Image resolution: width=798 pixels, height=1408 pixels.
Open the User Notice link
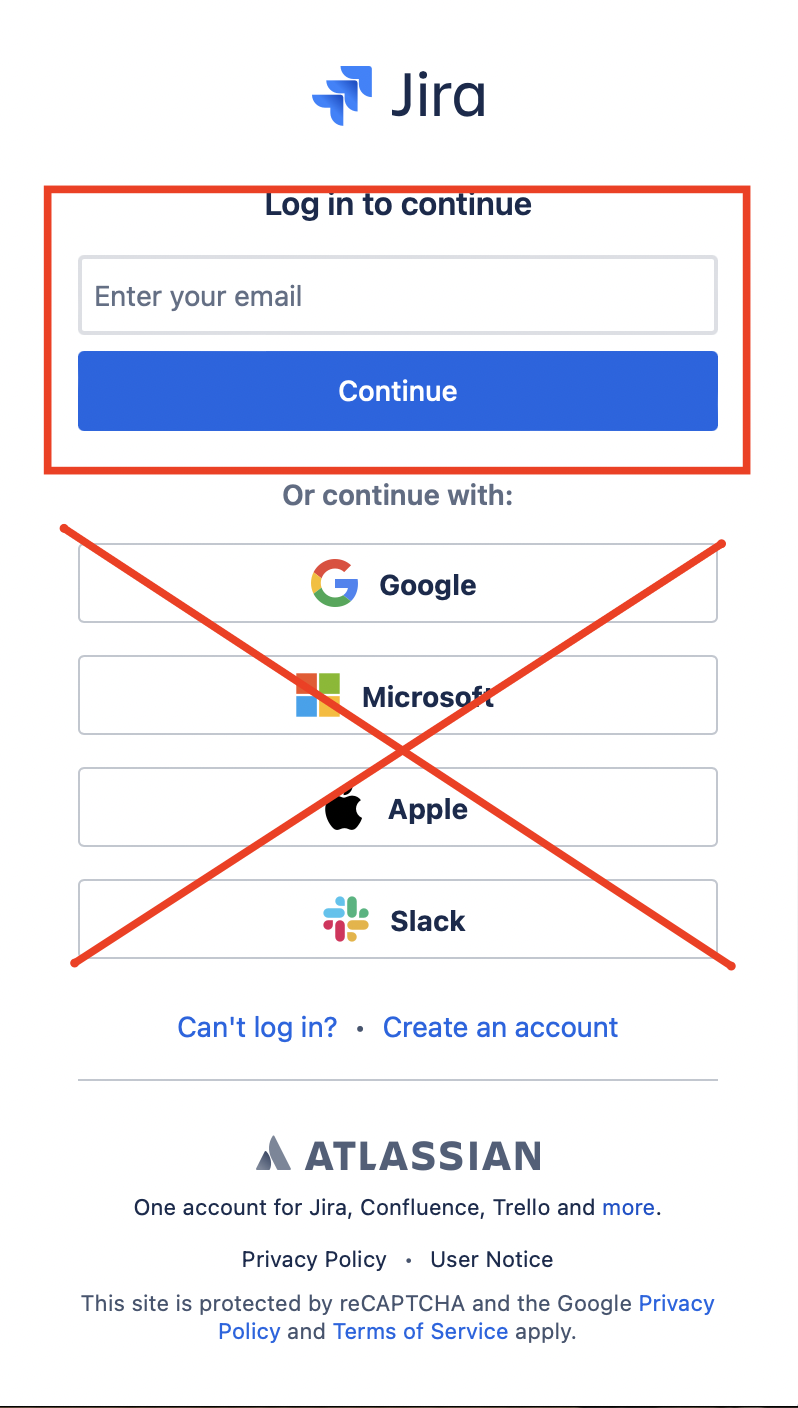[491, 1259]
